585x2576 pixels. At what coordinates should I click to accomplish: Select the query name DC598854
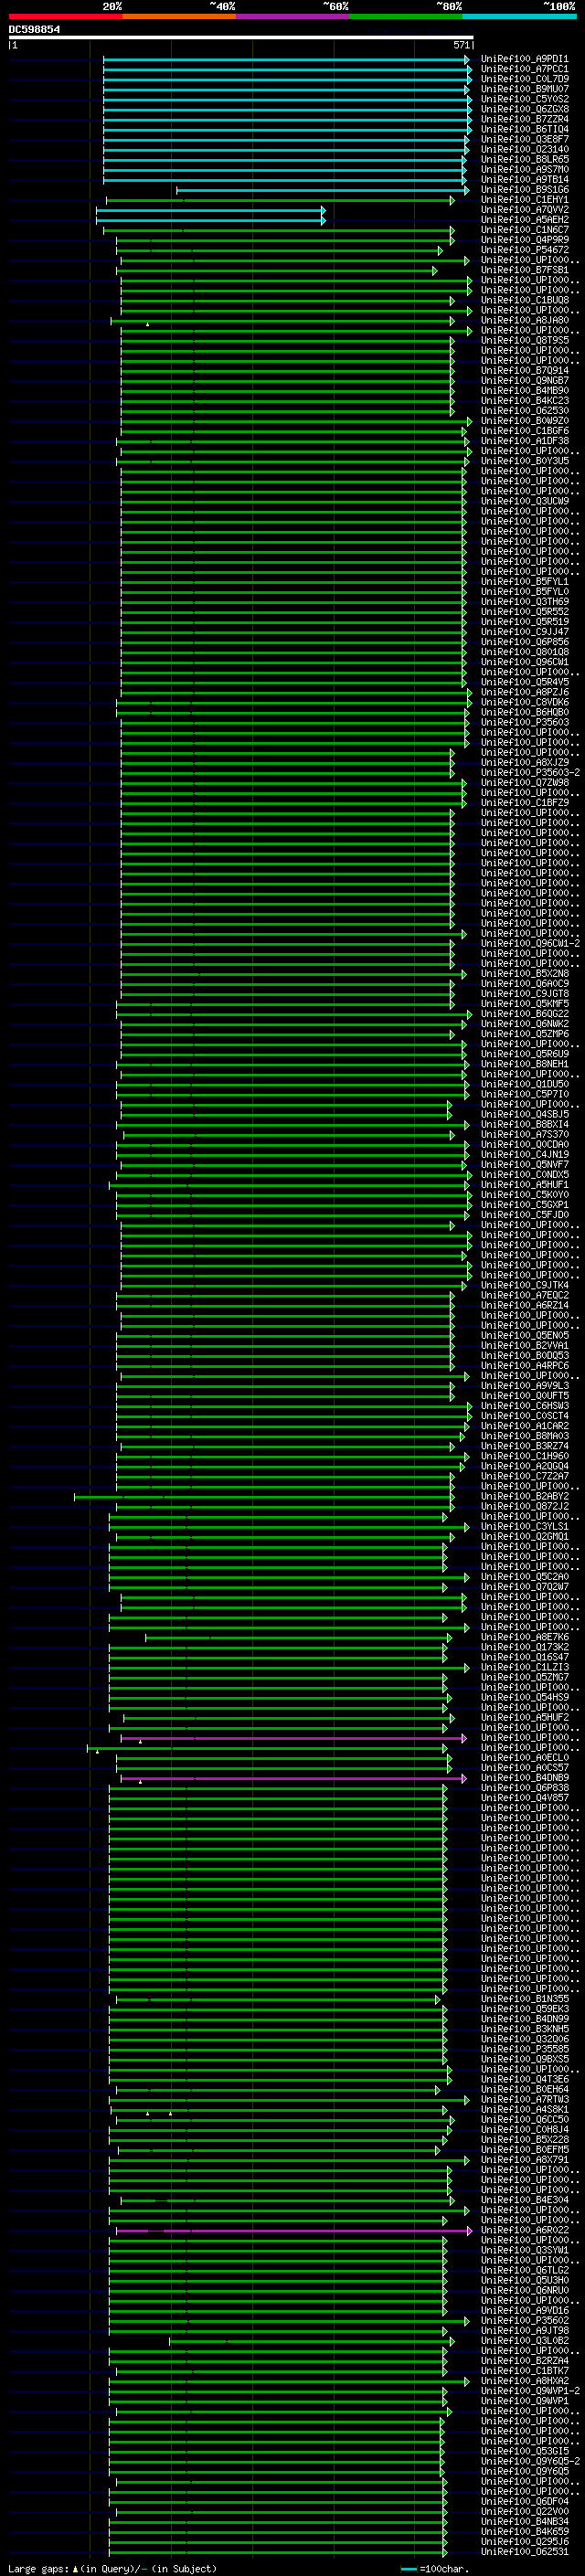pyautogui.click(x=34, y=30)
